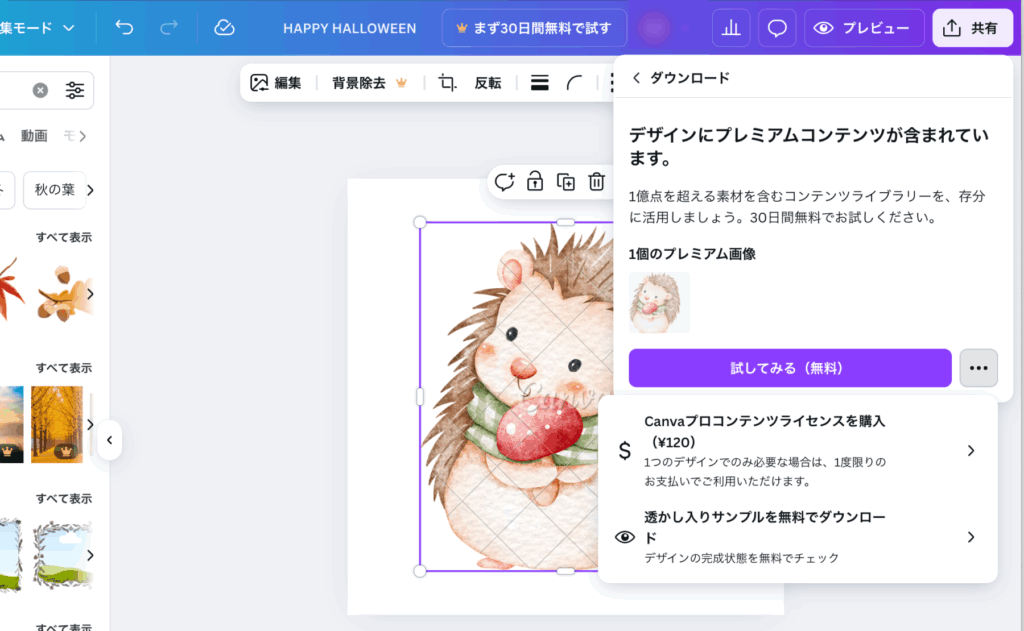
Task: Open the search filter sliders icon
Action: tap(75, 90)
